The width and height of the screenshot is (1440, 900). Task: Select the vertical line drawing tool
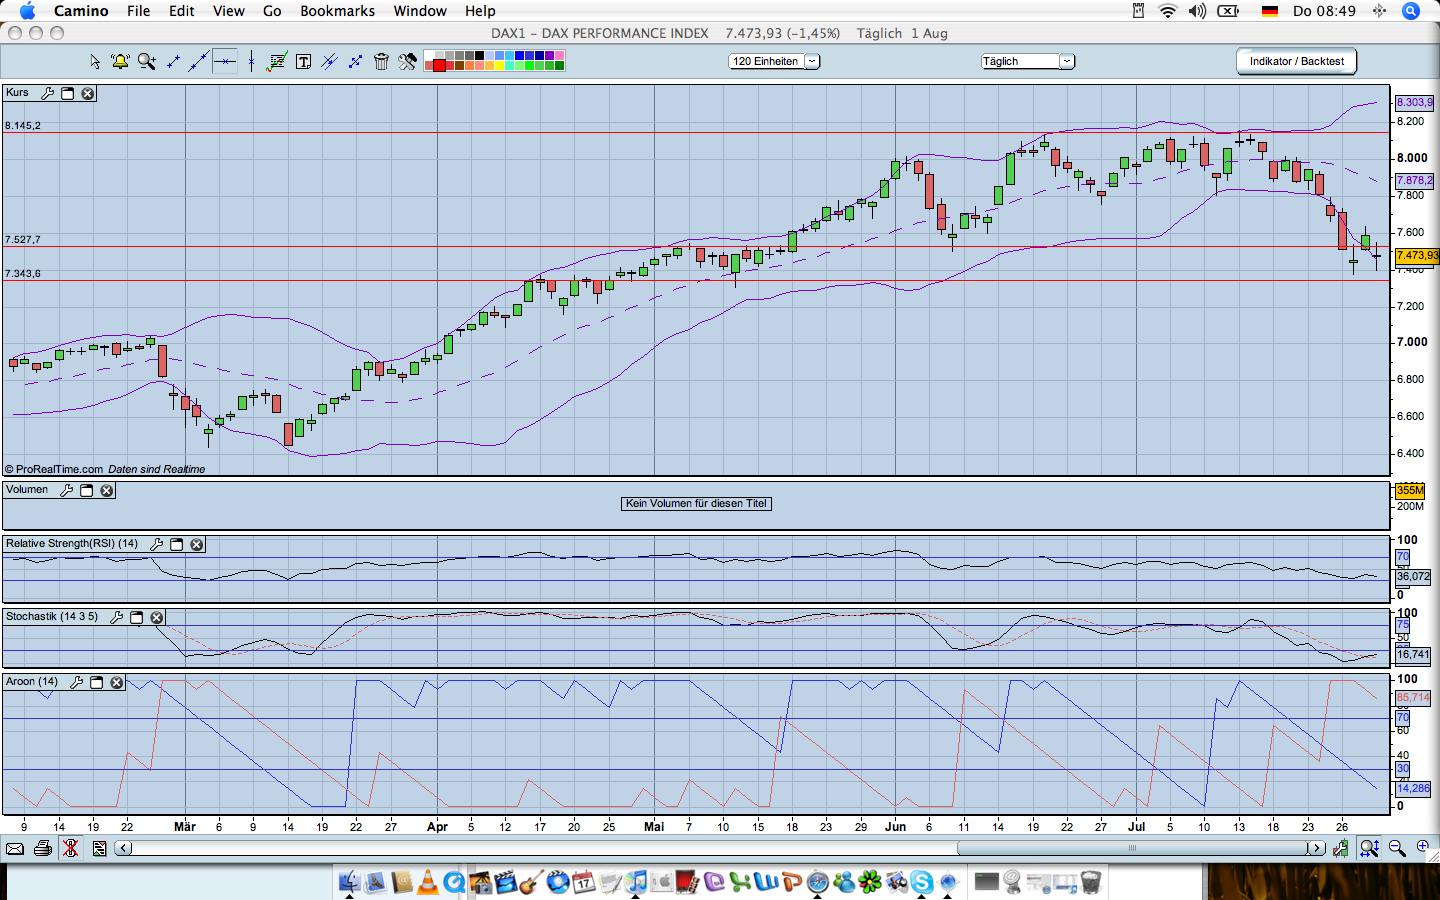[251, 62]
